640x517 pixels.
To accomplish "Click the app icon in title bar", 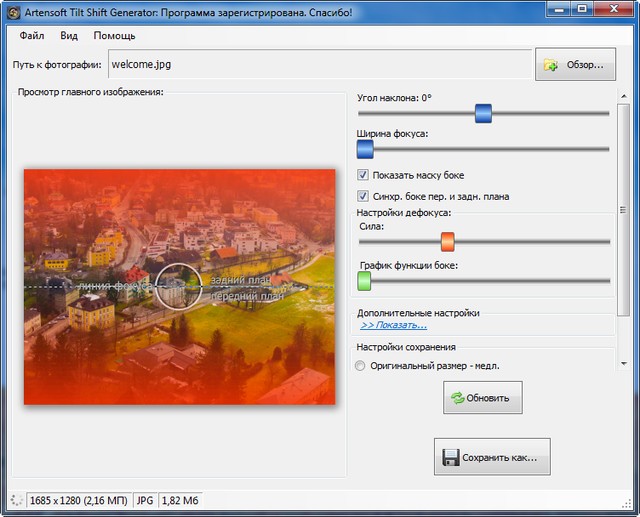I will point(13,13).
